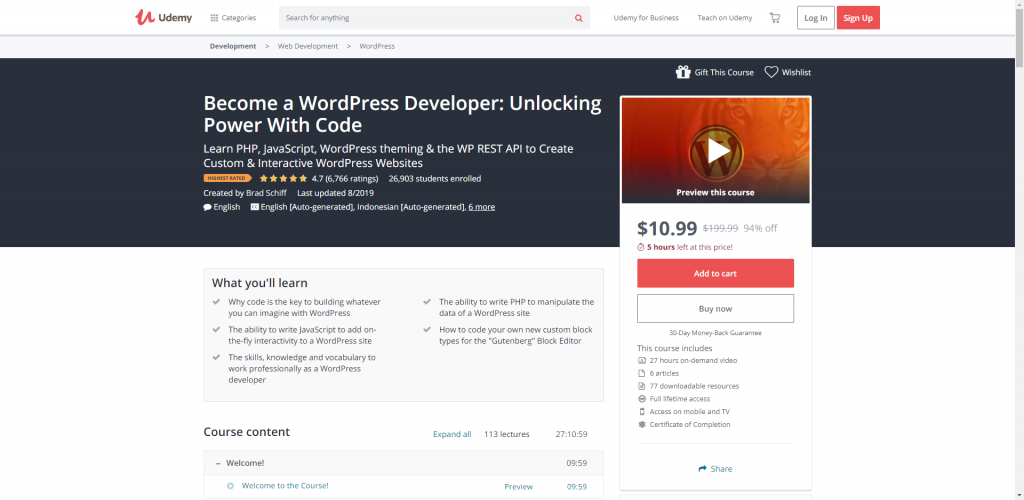Click the search magnifier icon

pos(579,18)
